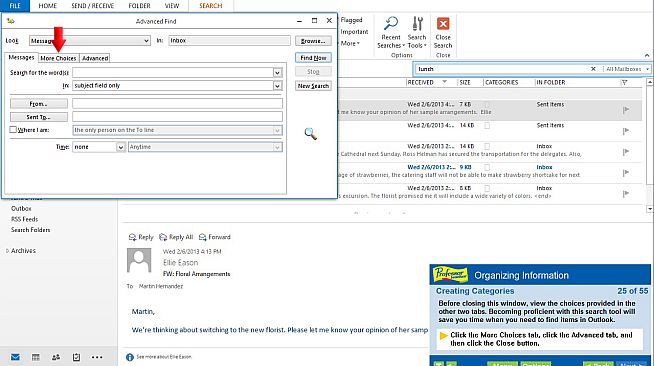Switch to the Advanced tab in Advanced Find
This screenshot has height=366, width=654.
[x=95, y=58]
